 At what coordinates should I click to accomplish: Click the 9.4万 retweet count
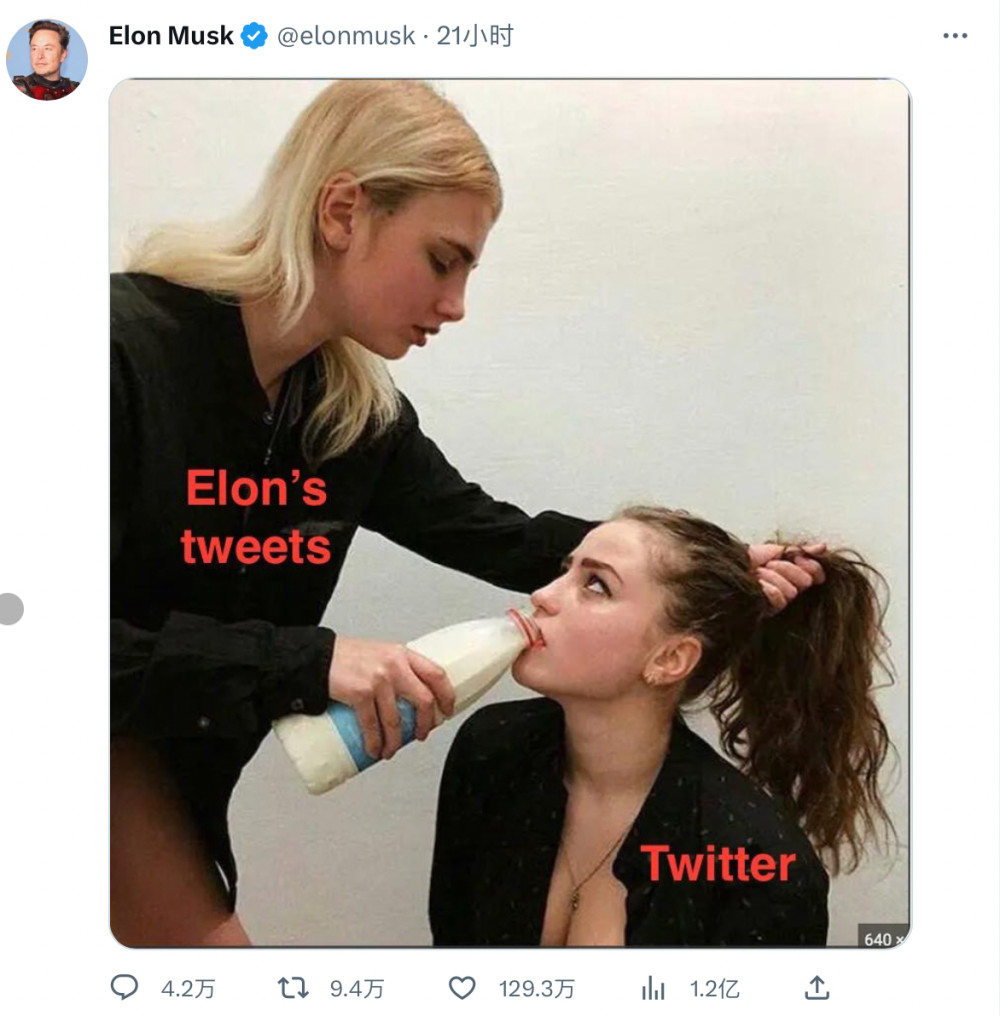[x=356, y=989]
